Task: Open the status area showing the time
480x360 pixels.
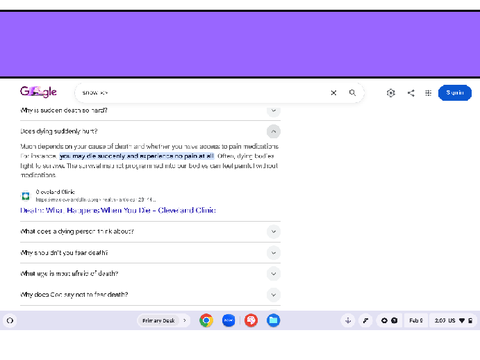Action: click(x=454, y=321)
